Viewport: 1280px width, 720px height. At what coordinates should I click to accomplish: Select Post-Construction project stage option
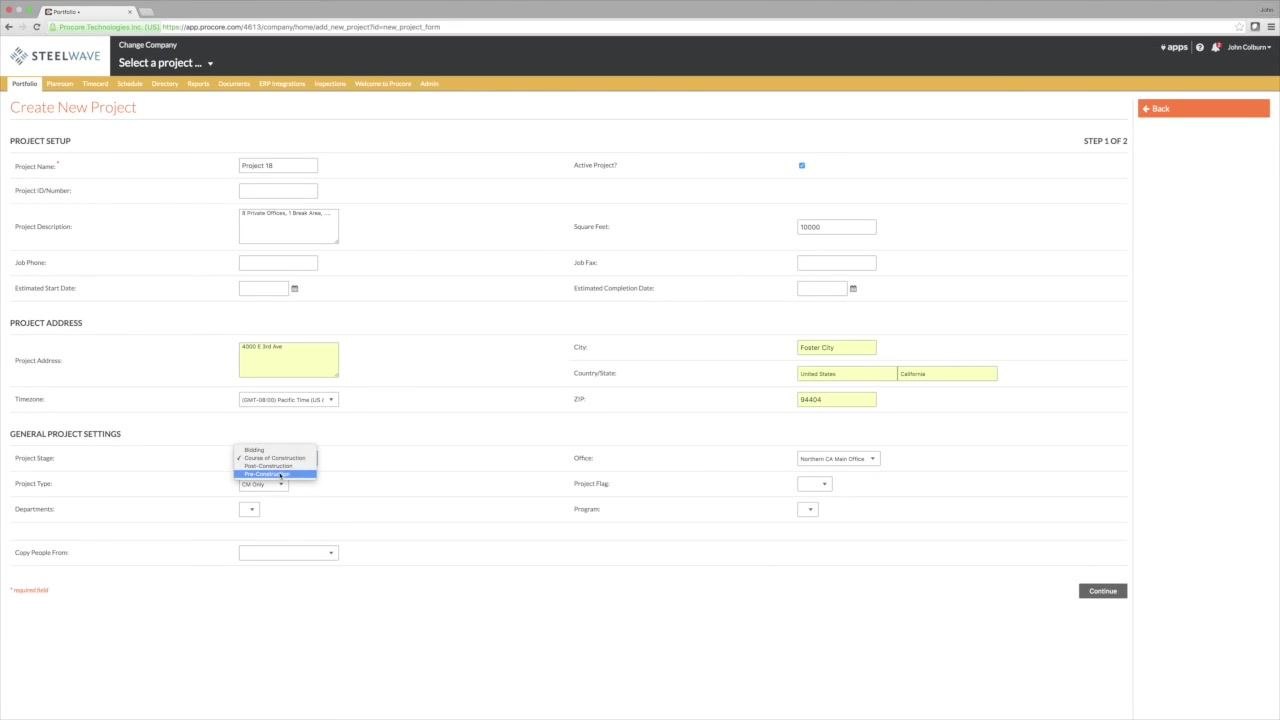point(275,466)
